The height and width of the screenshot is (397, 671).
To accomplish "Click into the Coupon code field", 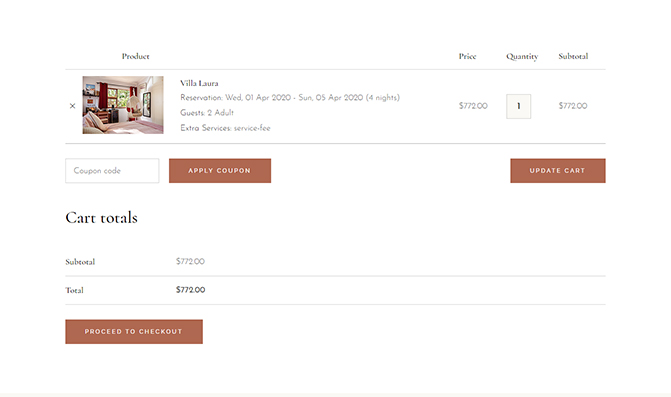I will tap(112, 171).
